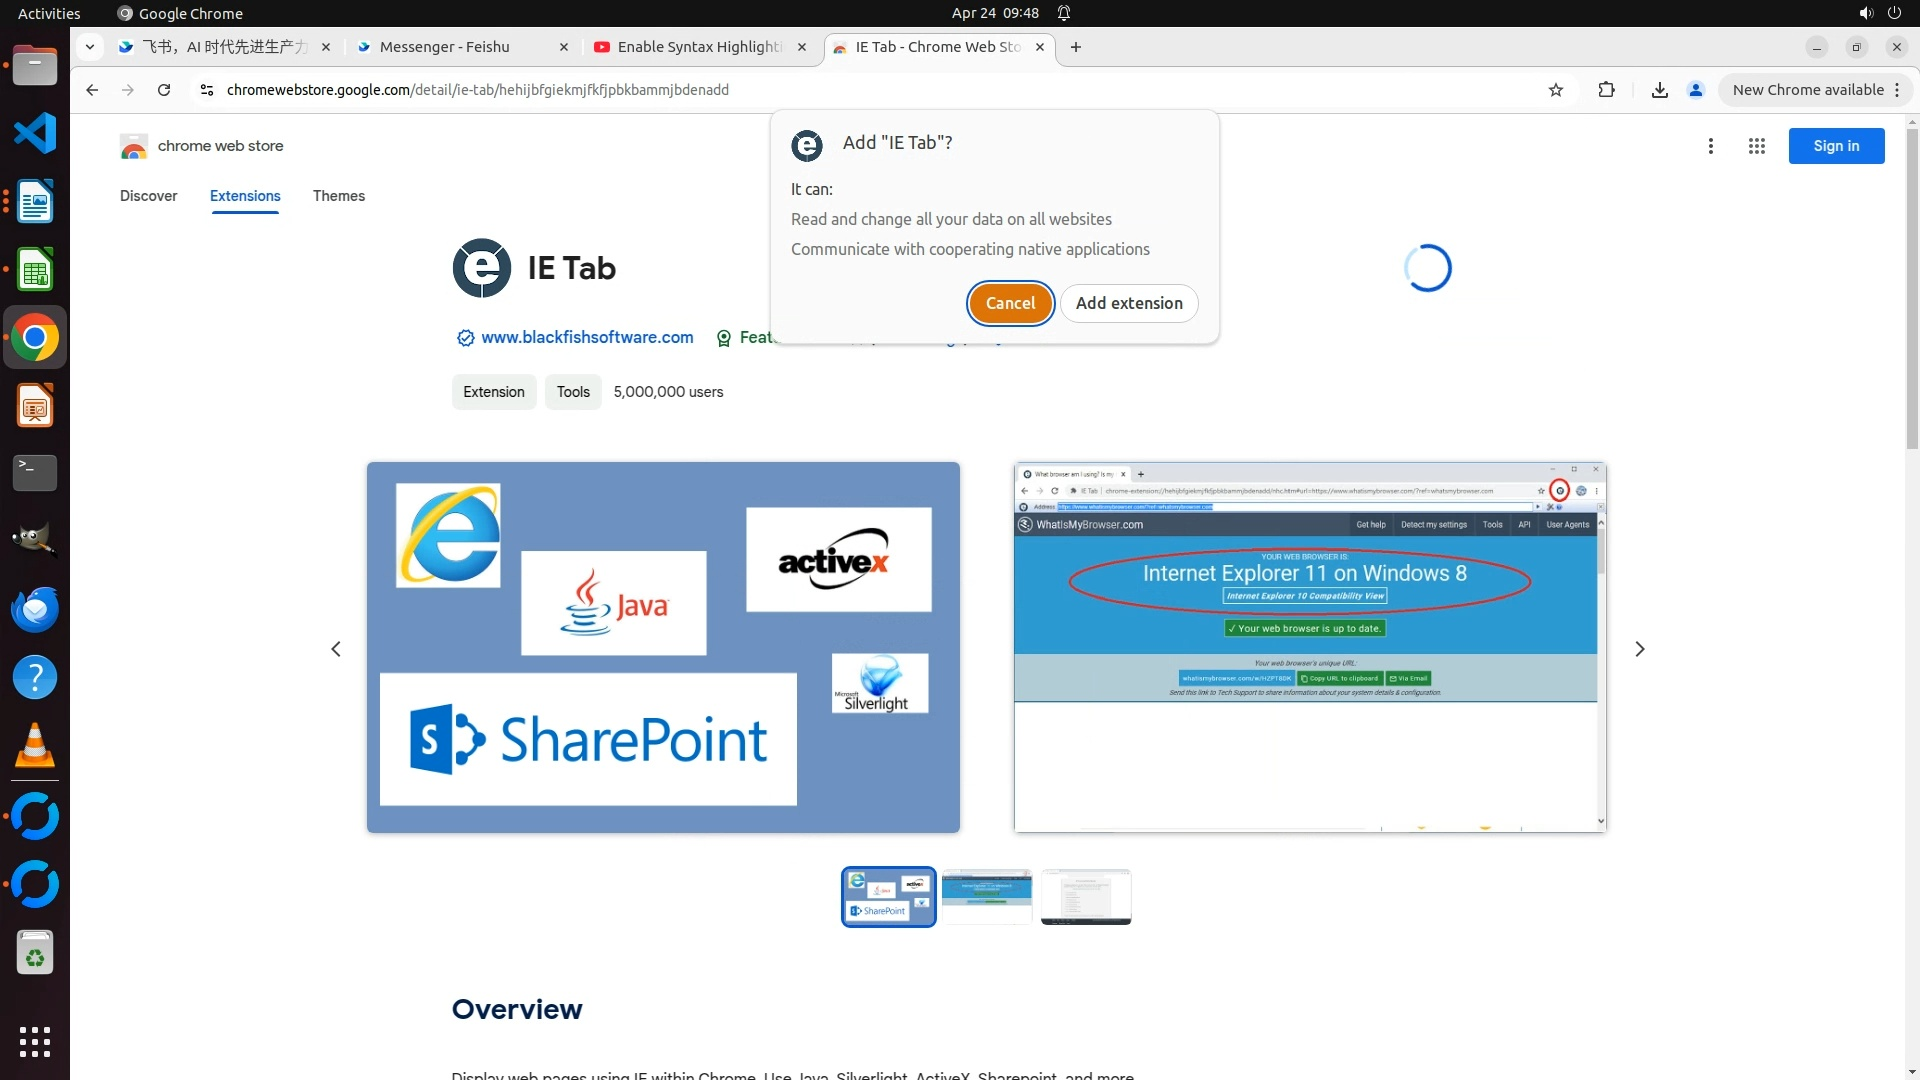Open www.blackfishsoftware.com link
The image size is (1920, 1080).
[587, 338]
